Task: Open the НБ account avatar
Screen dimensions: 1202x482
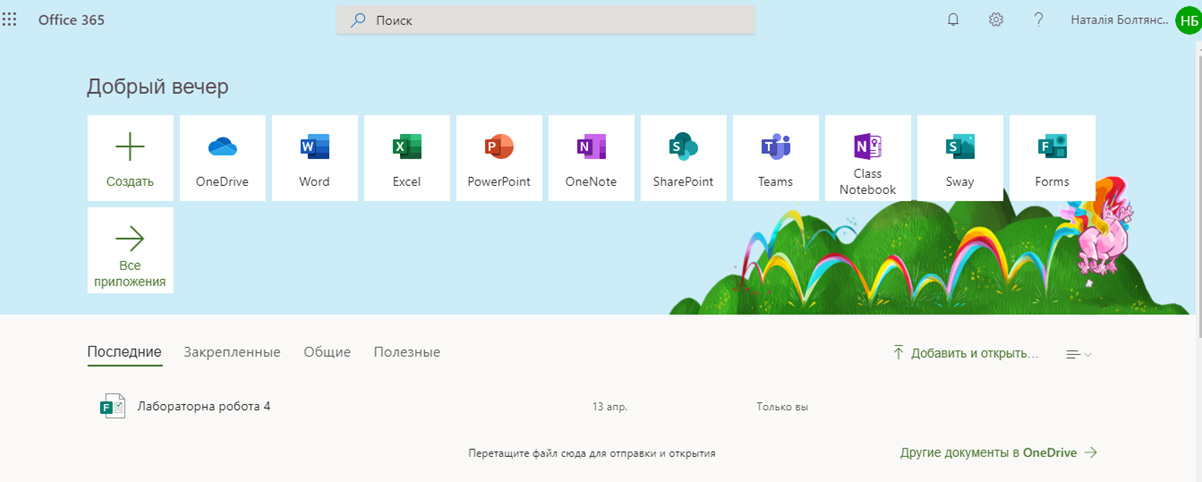Action: [x=1188, y=20]
